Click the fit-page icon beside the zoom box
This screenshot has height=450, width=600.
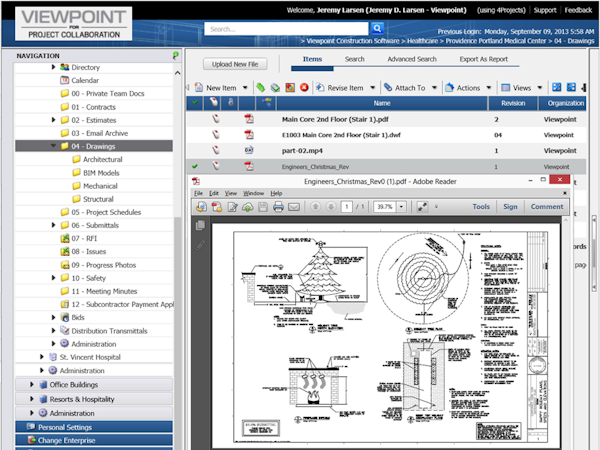[423, 207]
